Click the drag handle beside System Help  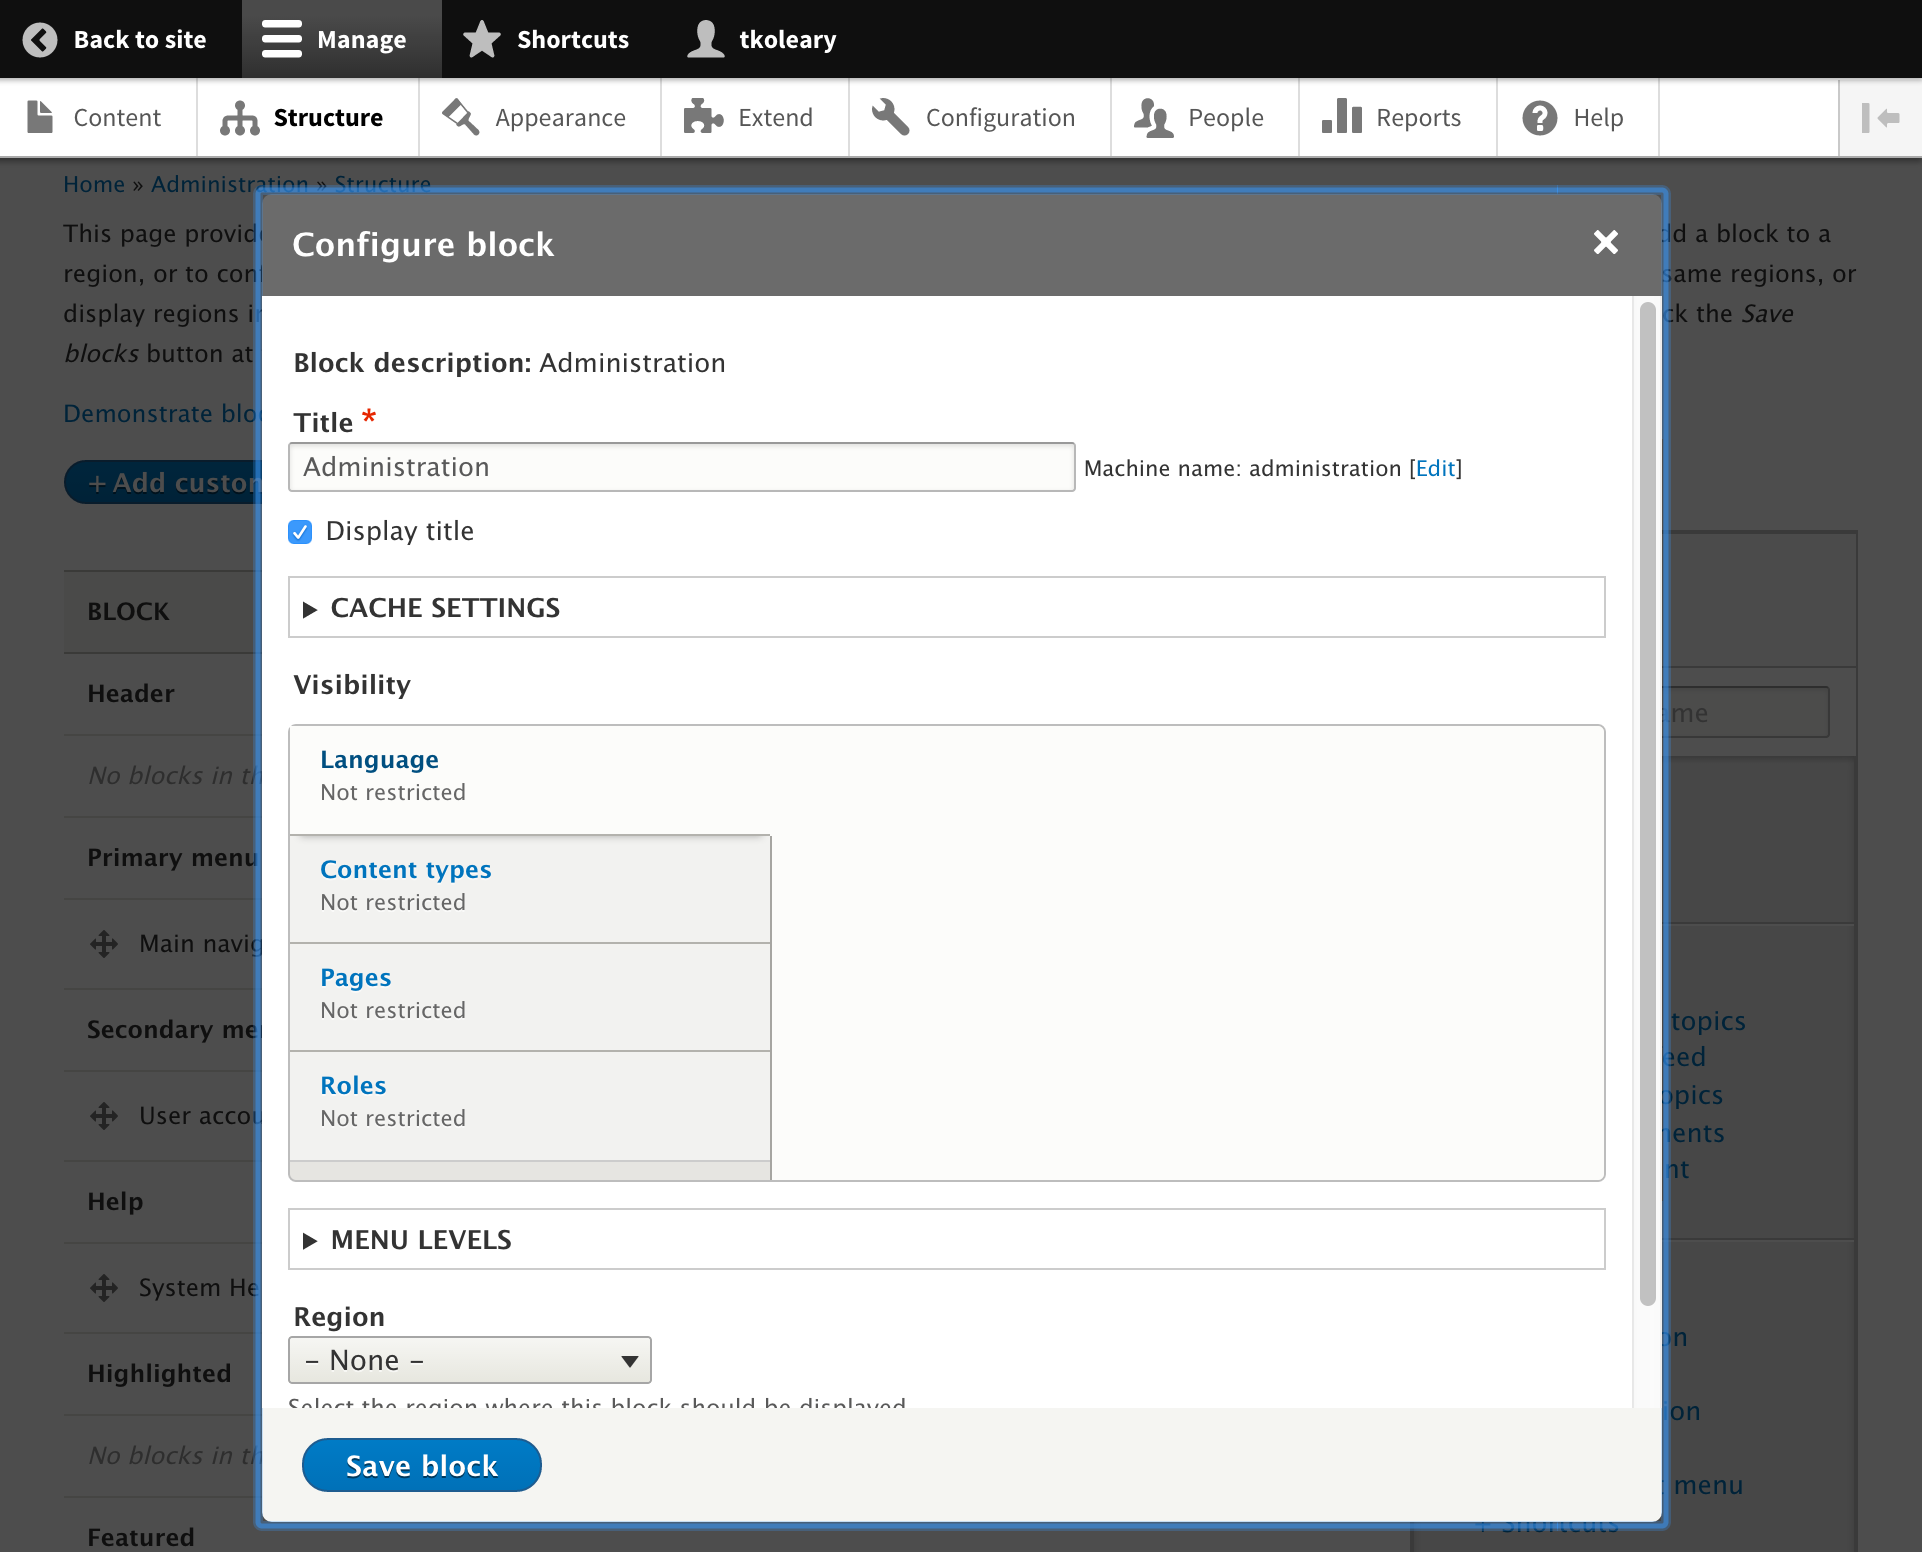tap(104, 1288)
